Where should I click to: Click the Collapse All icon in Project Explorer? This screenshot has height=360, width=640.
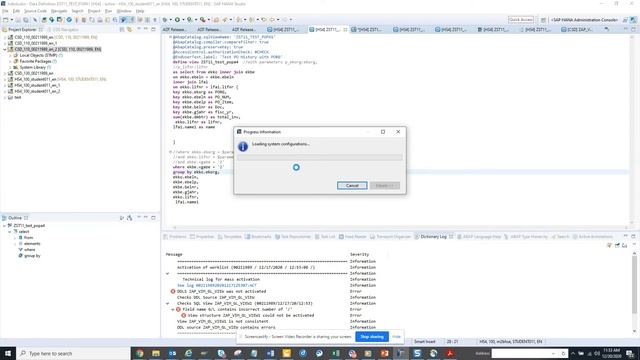(x=122, y=29)
